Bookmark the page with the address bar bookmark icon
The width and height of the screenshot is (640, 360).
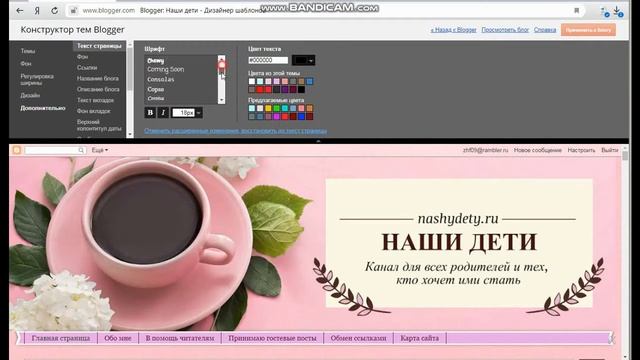pyautogui.click(x=576, y=11)
